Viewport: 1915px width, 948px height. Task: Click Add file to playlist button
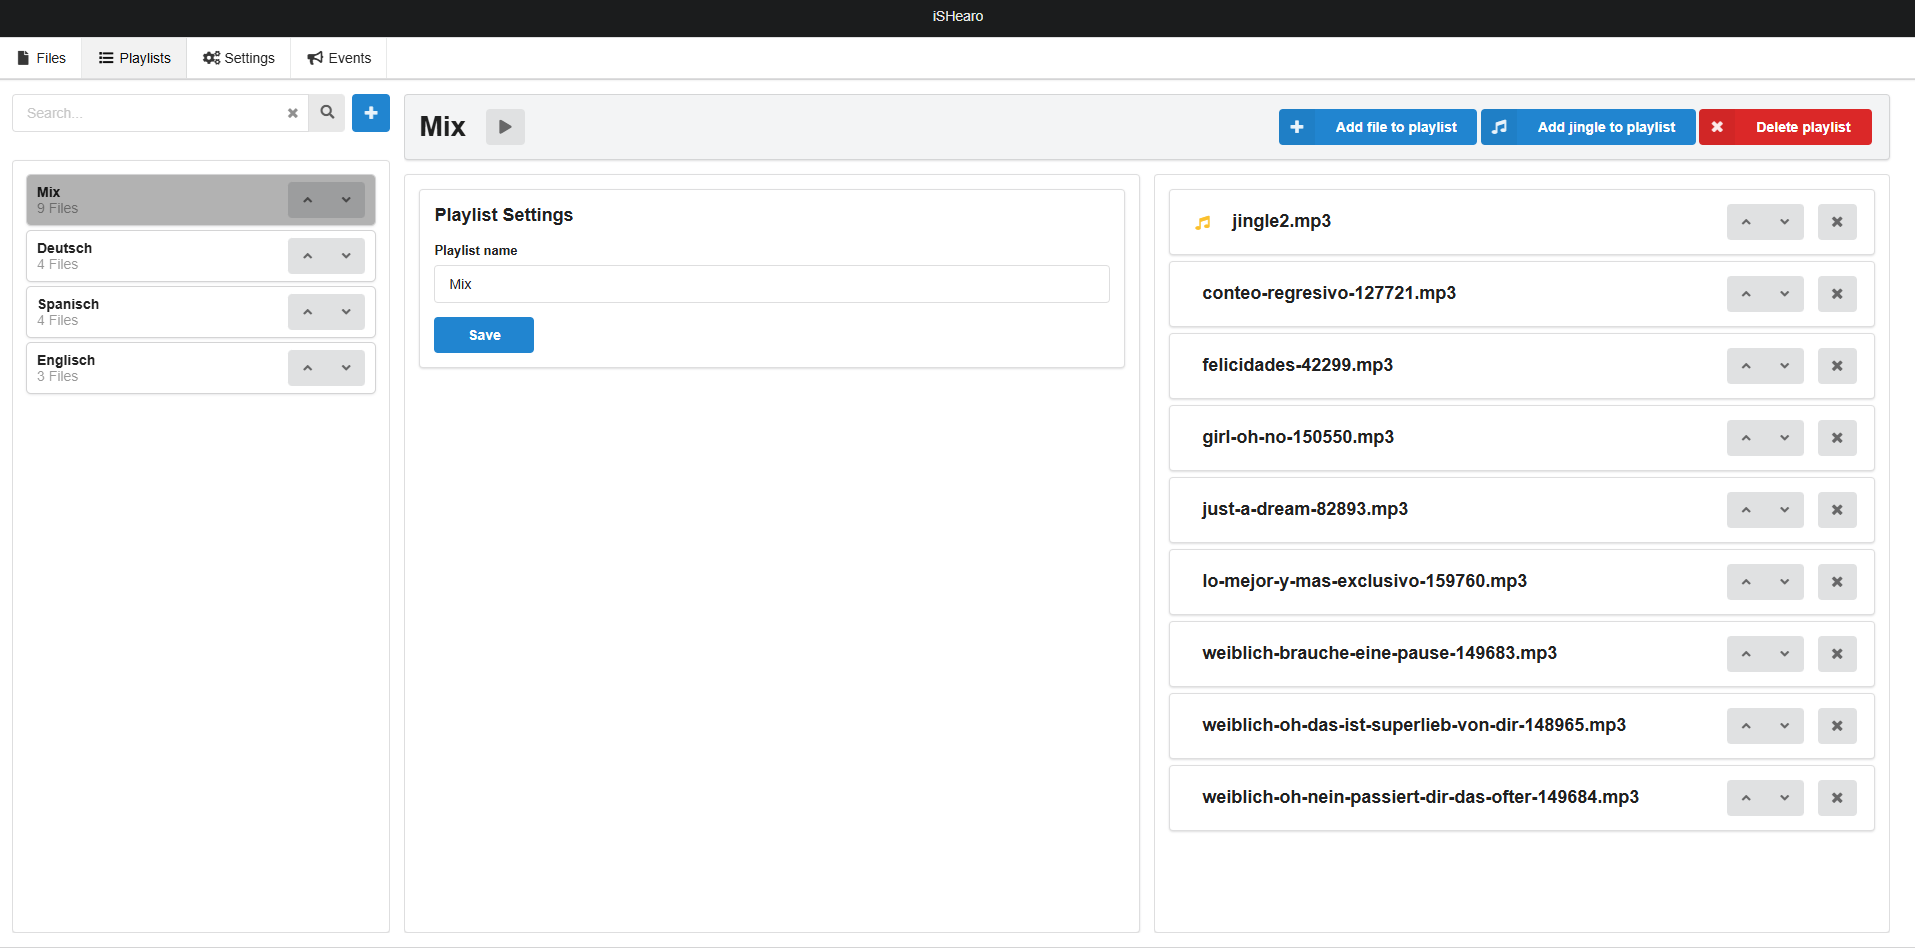(x=1377, y=127)
